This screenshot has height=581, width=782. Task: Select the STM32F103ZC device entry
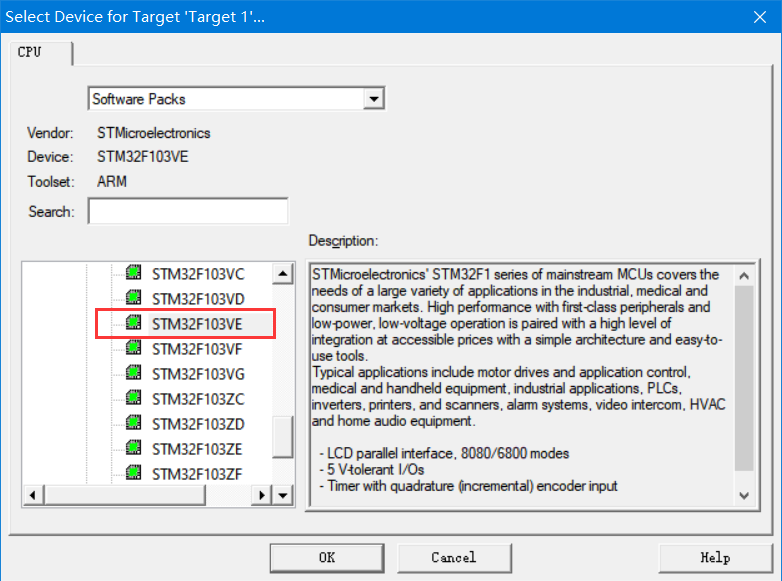point(198,399)
